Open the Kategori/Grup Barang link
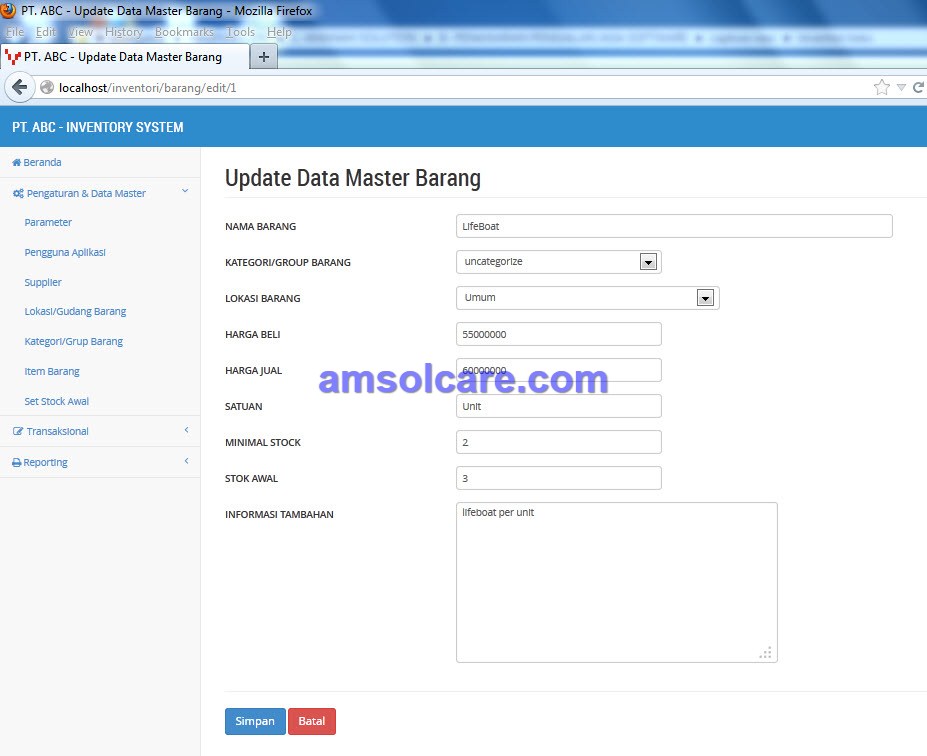The width and height of the screenshot is (927, 756). point(73,342)
